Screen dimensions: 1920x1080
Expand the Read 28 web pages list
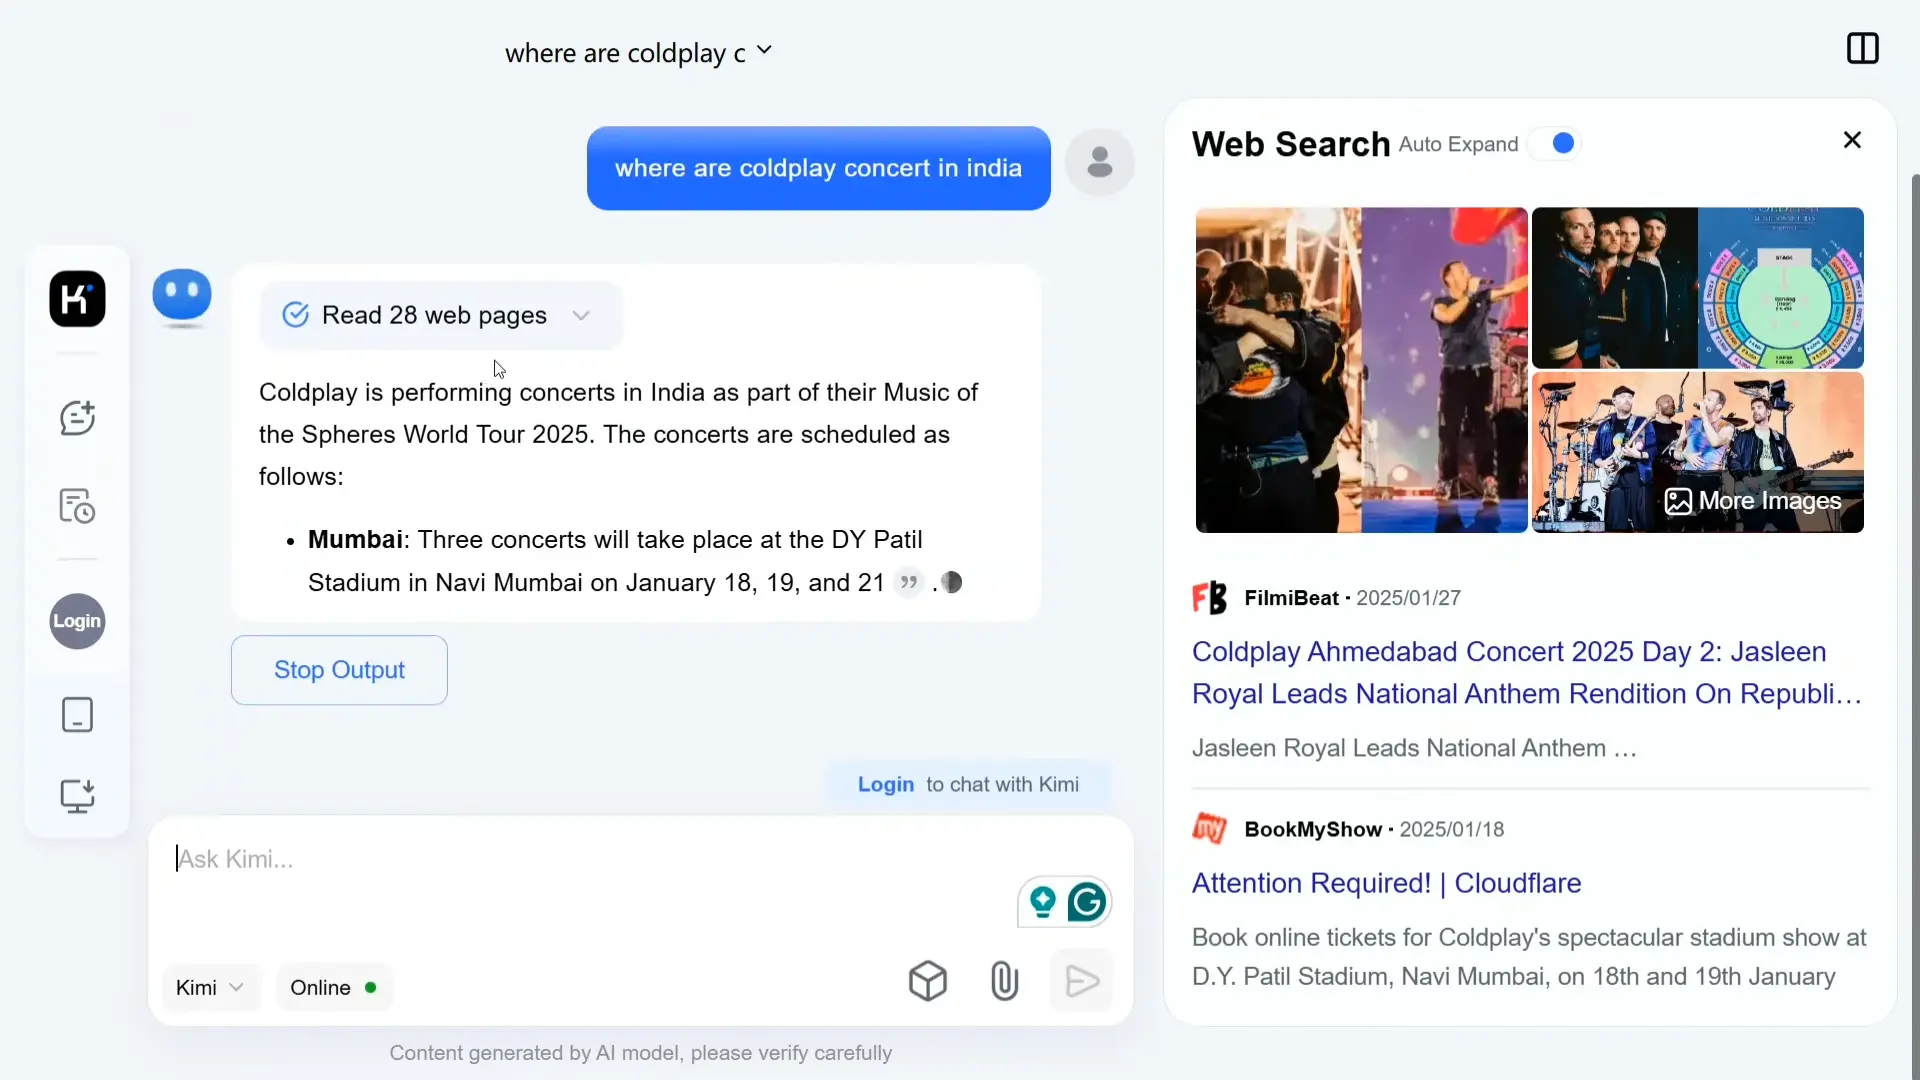pyautogui.click(x=440, y=315)
